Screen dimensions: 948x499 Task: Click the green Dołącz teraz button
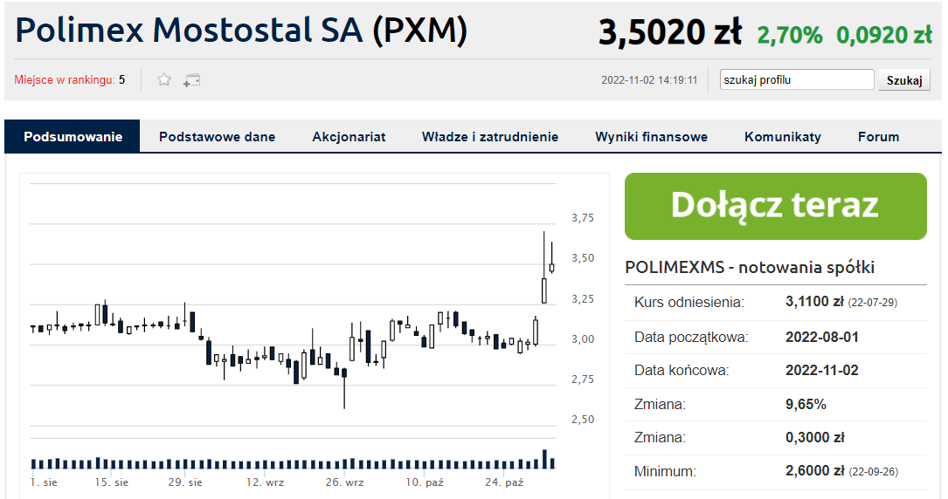pos(776,206)
